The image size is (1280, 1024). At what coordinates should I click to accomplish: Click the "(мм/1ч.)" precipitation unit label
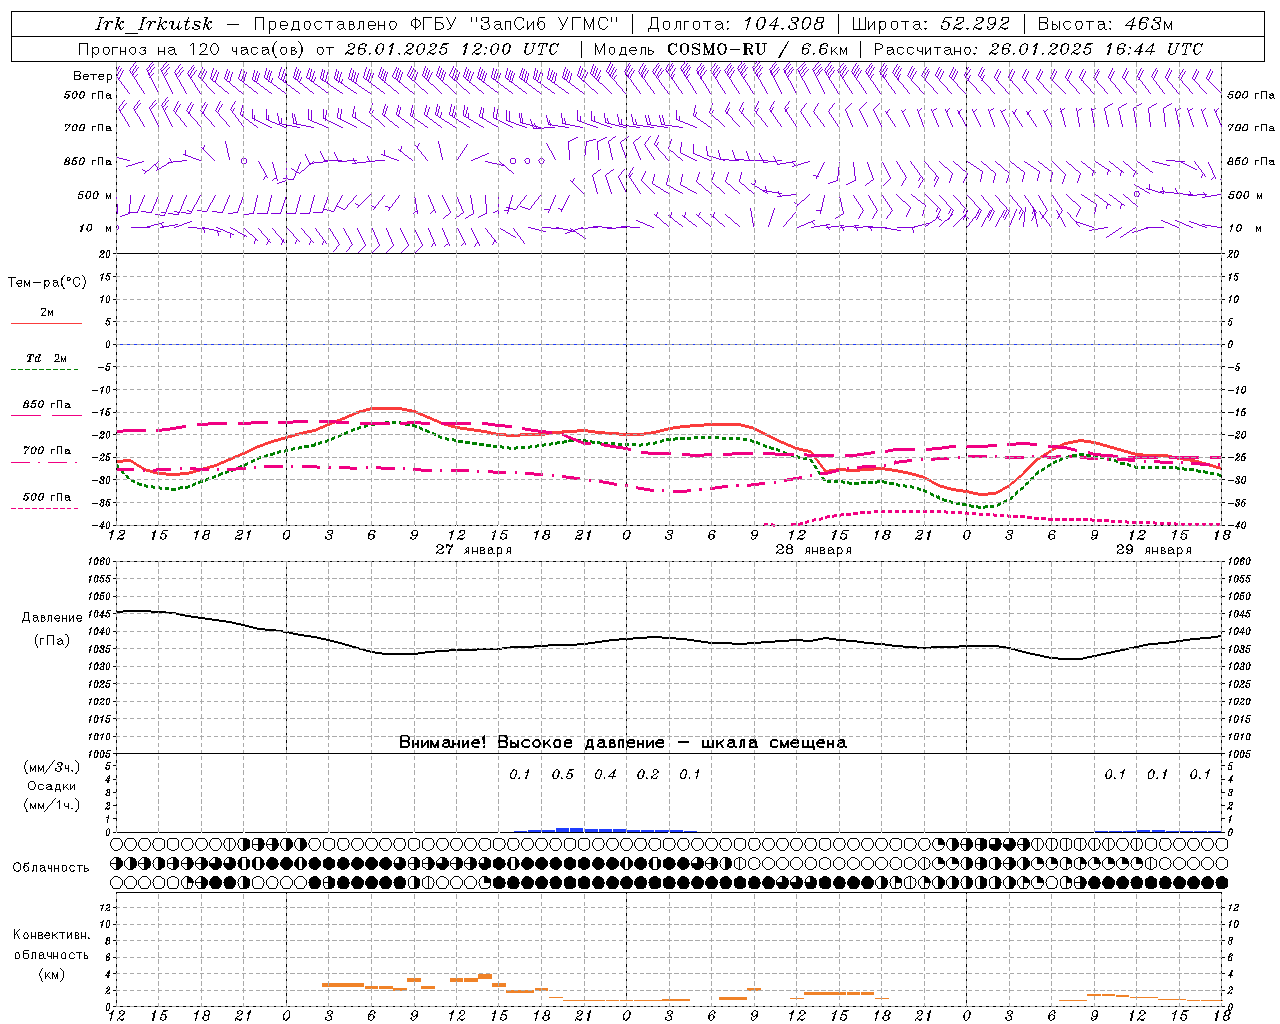click(52, 805)
